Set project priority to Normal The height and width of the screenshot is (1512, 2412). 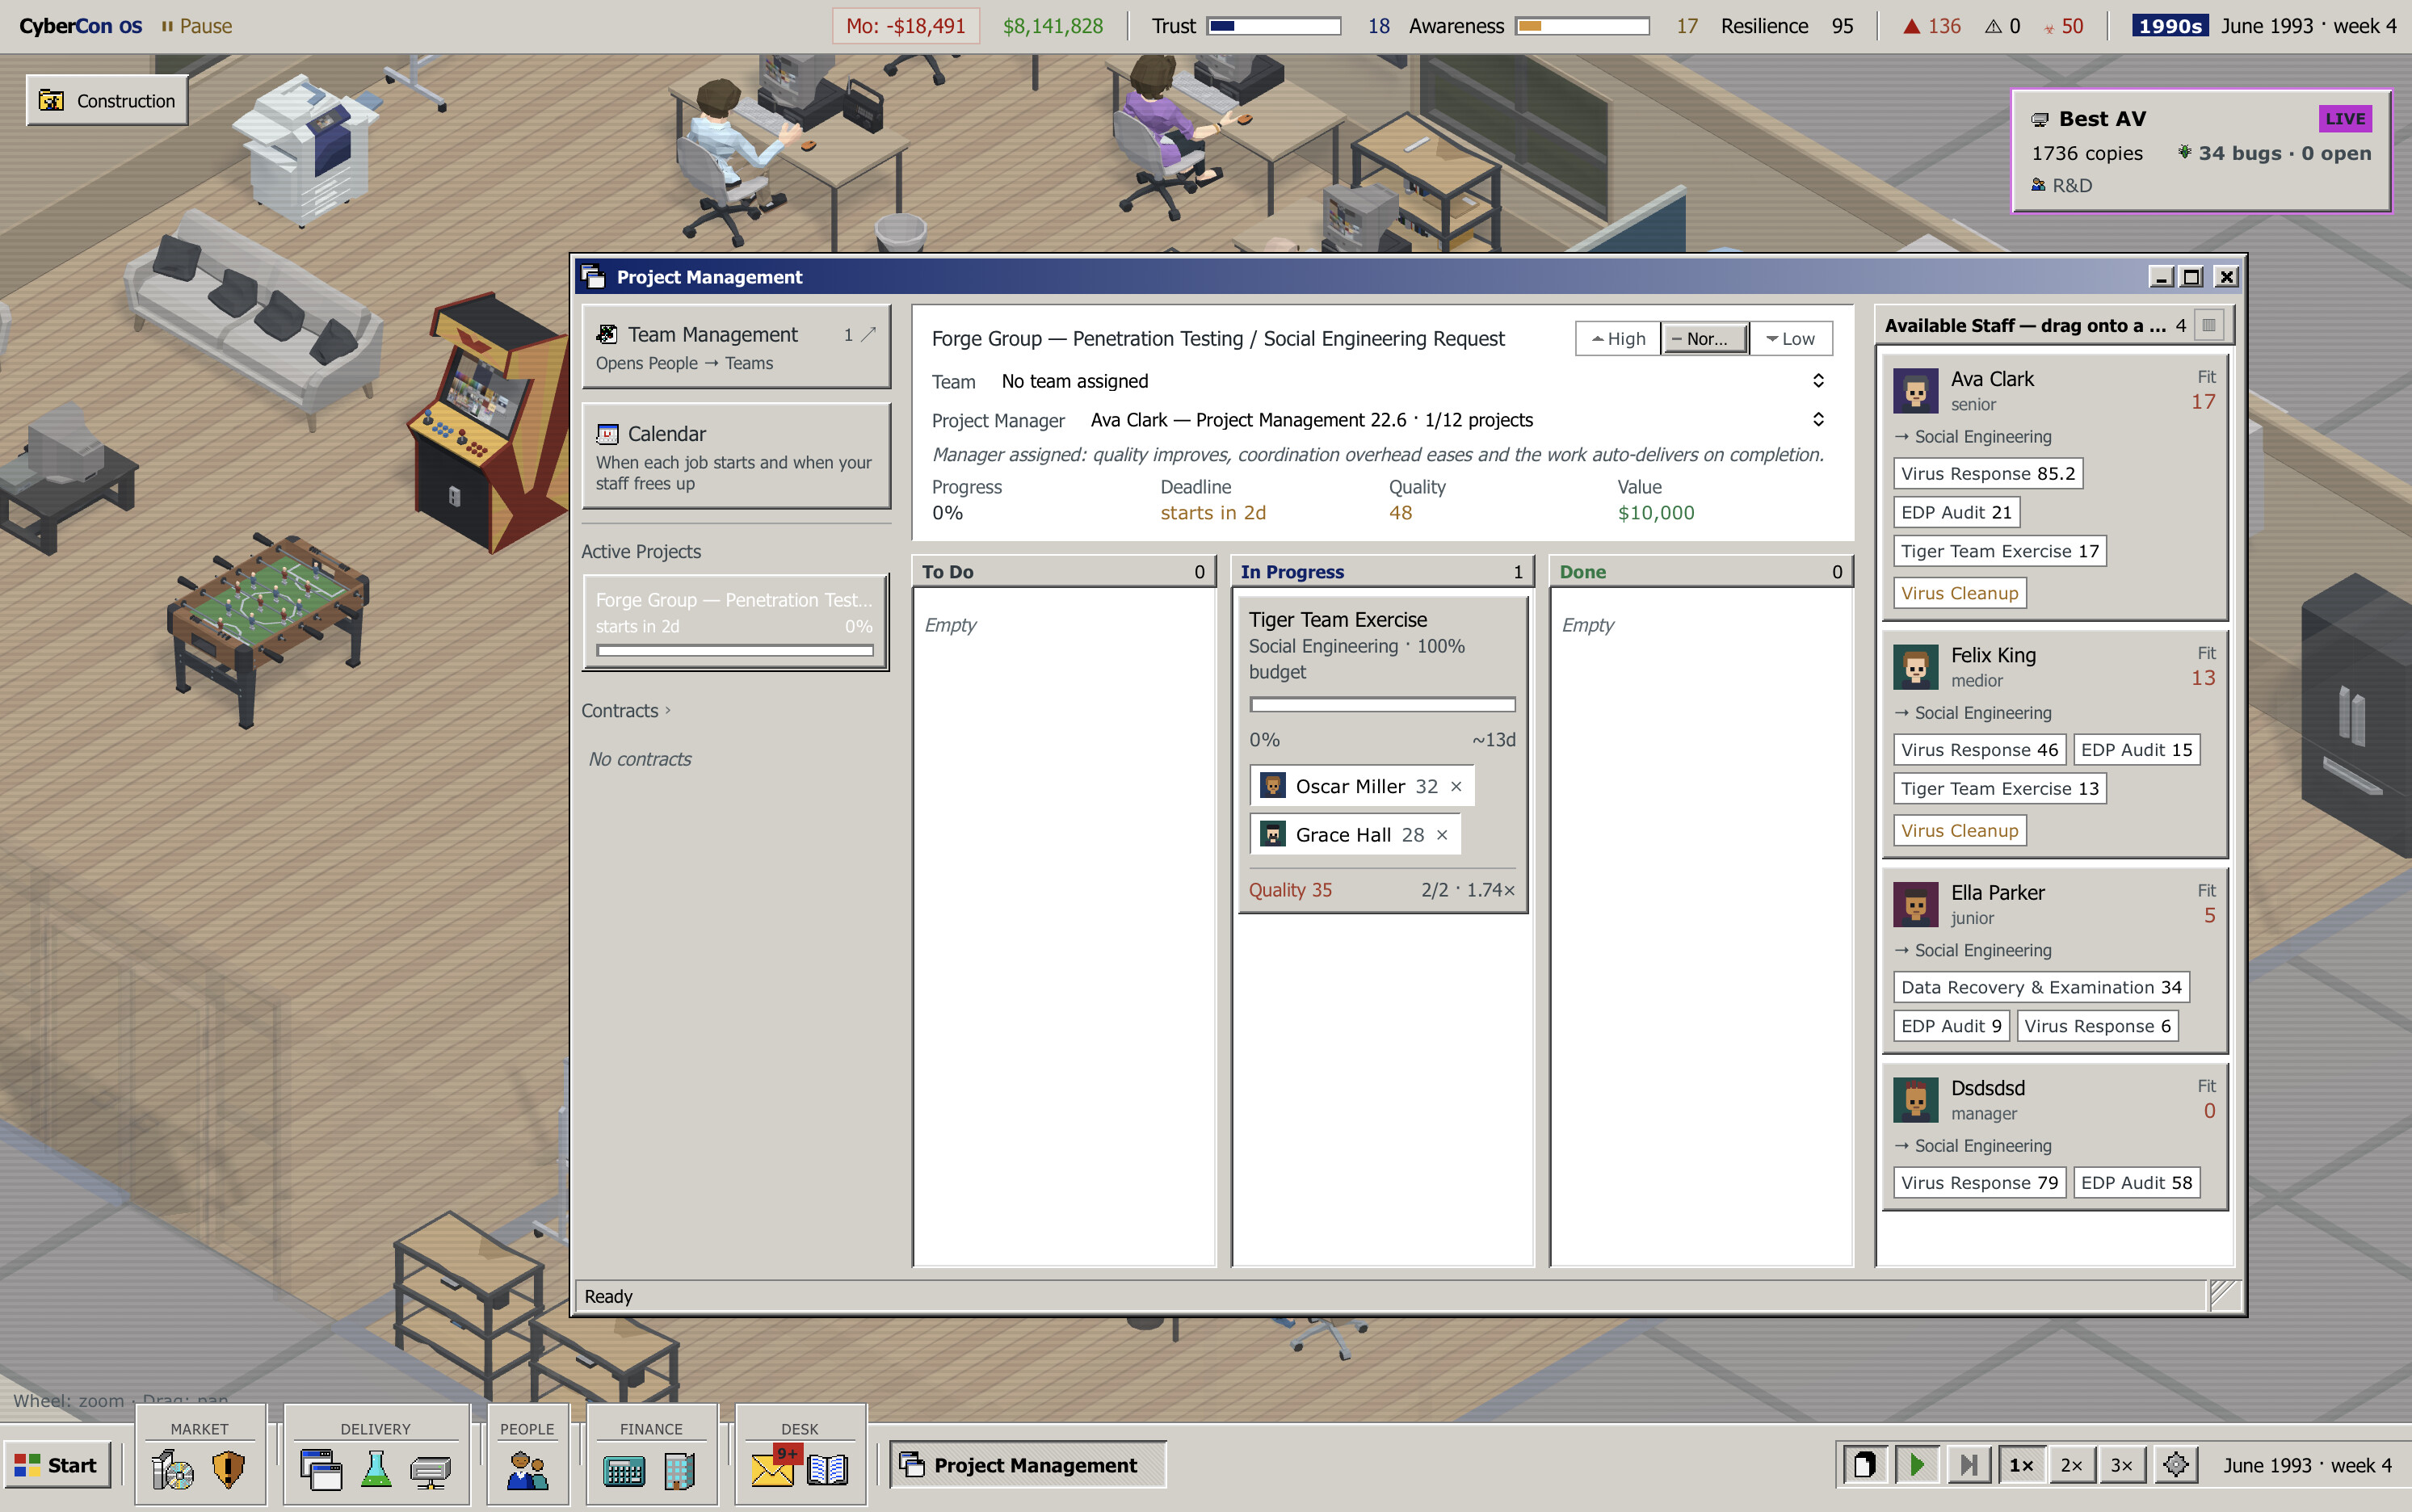coord(1705,339)
